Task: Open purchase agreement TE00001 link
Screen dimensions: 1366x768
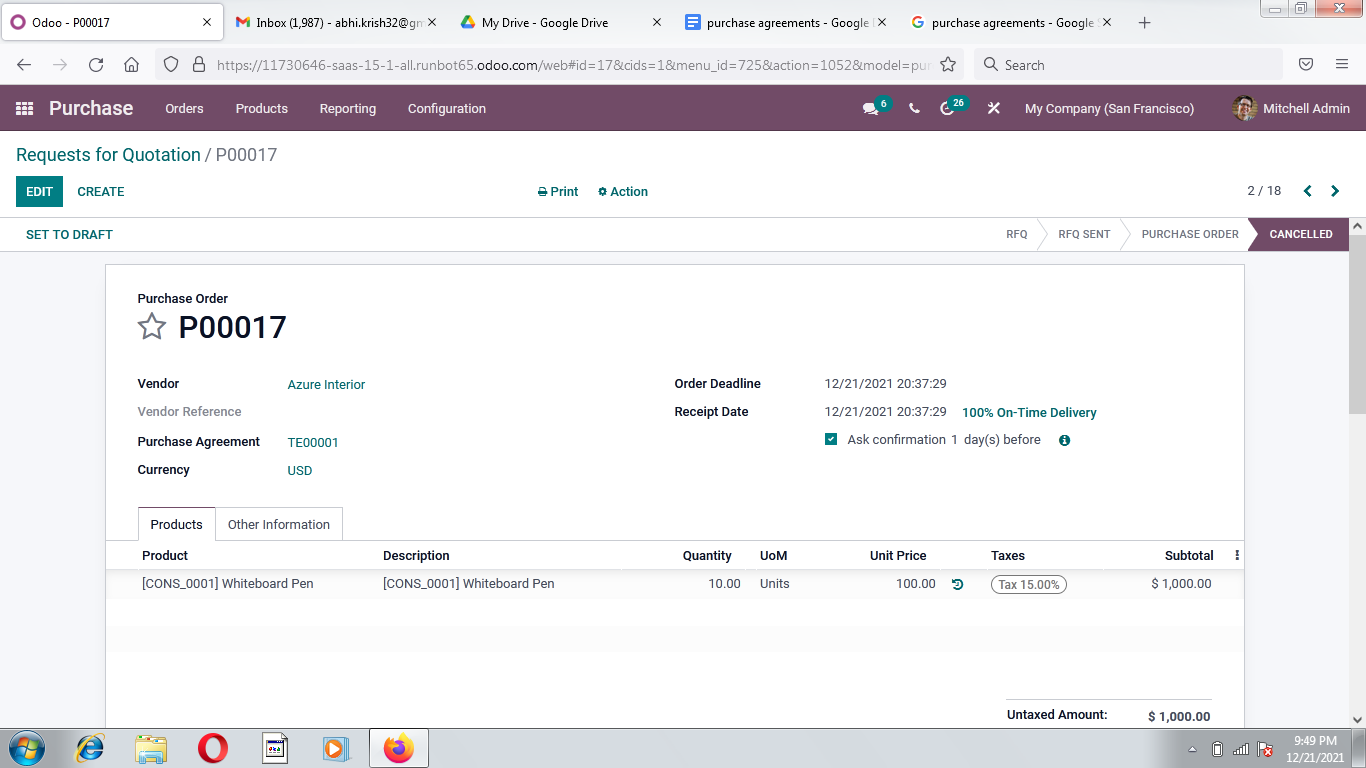Action: point(313,442)
